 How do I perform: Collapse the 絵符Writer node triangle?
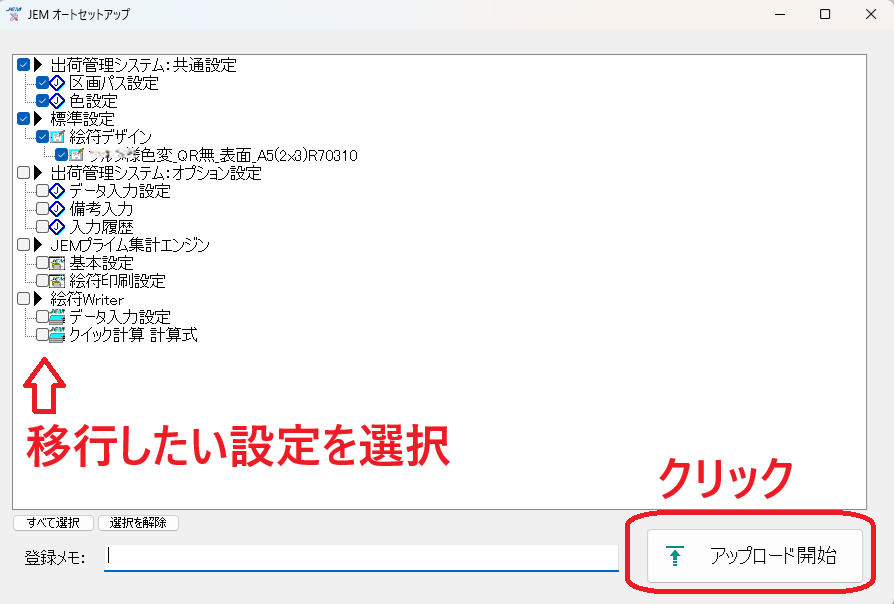[39, 299]
